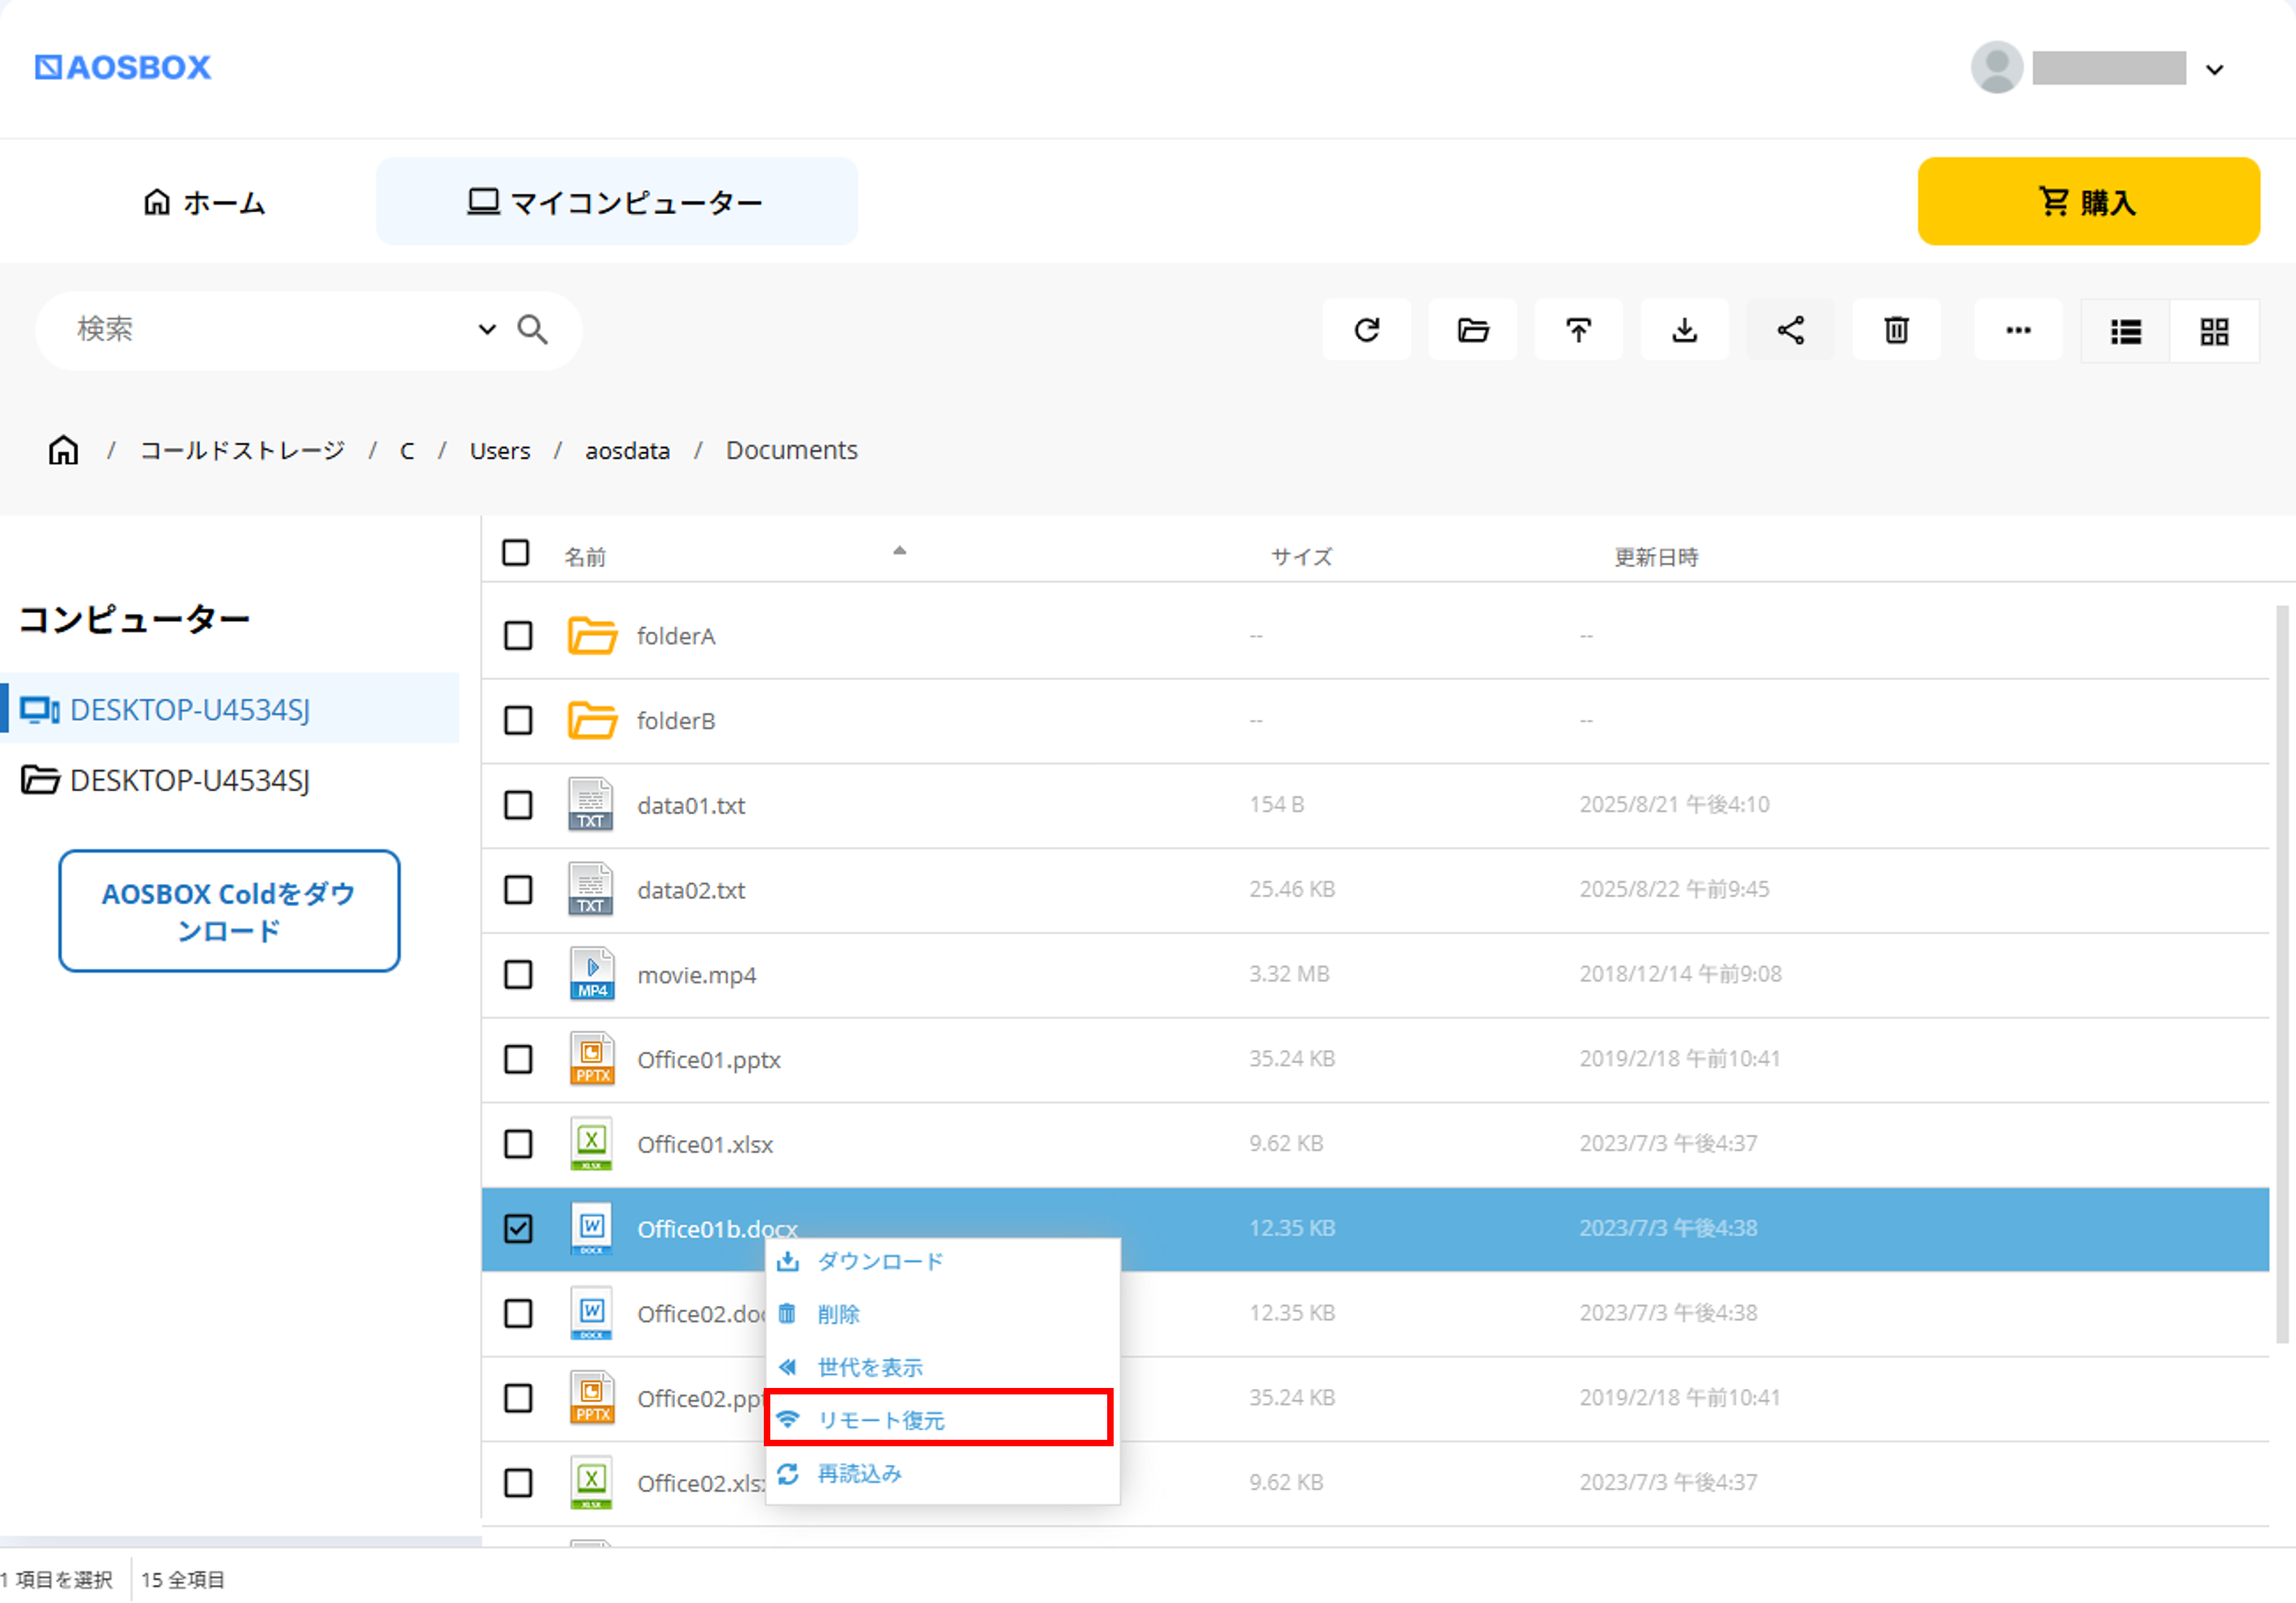
Task: Click the upload arrow toolbar icon
Action: pos(1578,330)
